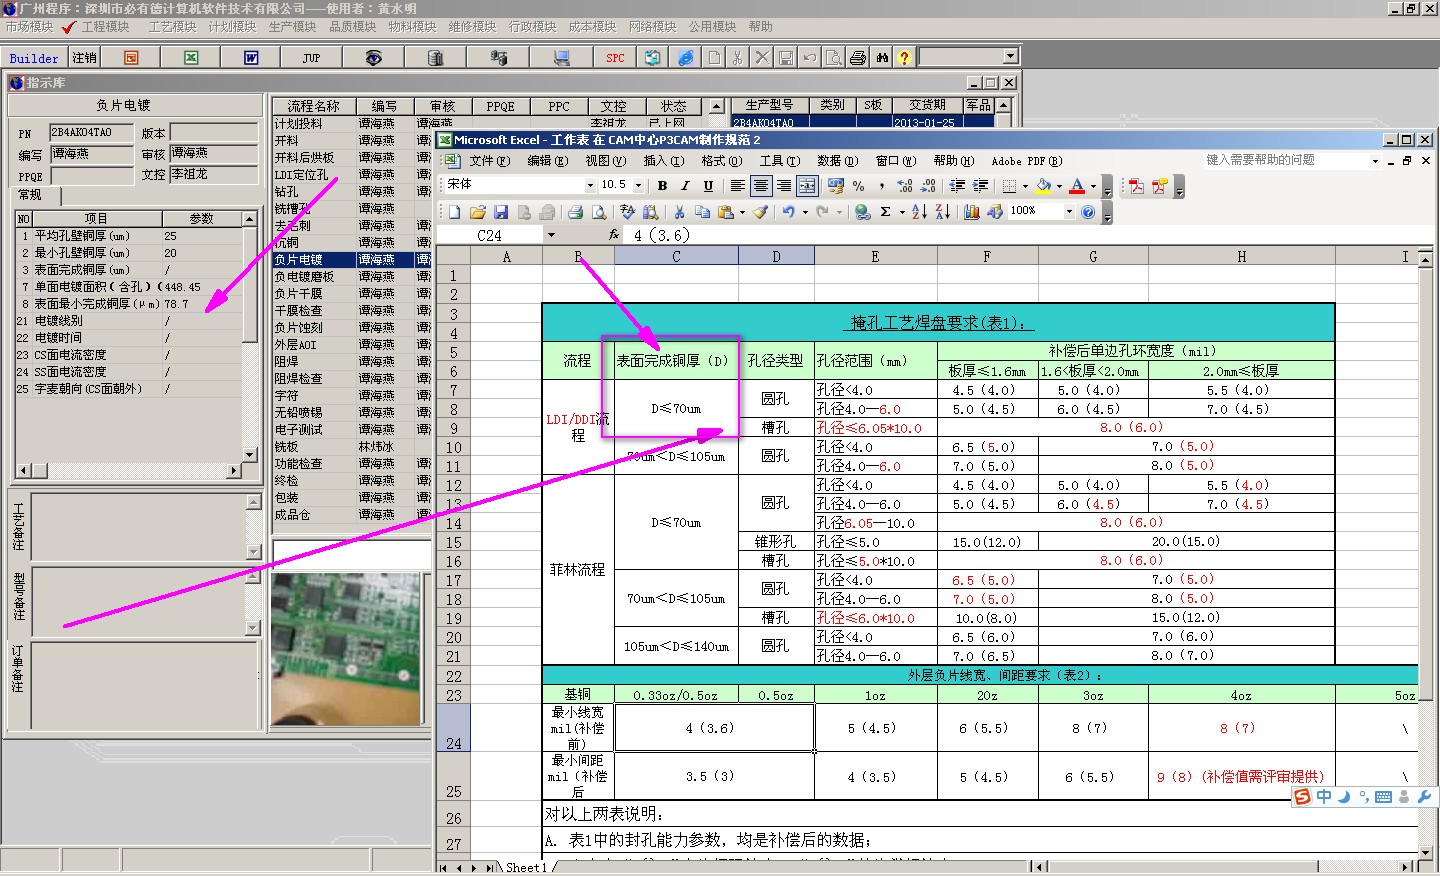Viewport: 1440px width, 876px height.
Task: Switch to the Sheet1 worksheet tab
Action: pos(526,867)
